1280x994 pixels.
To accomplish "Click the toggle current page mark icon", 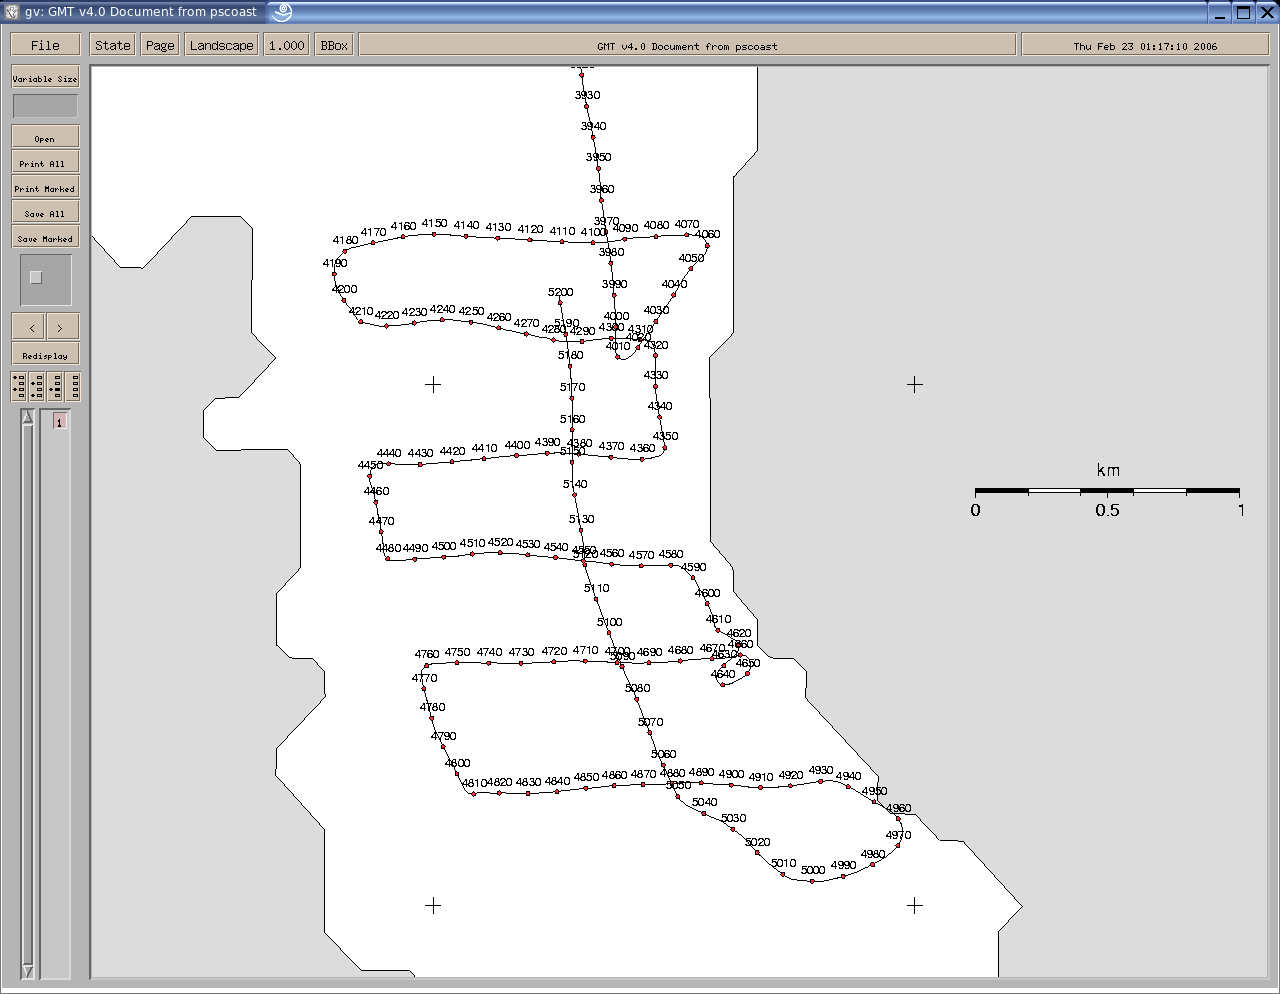I will click(55, 386).
